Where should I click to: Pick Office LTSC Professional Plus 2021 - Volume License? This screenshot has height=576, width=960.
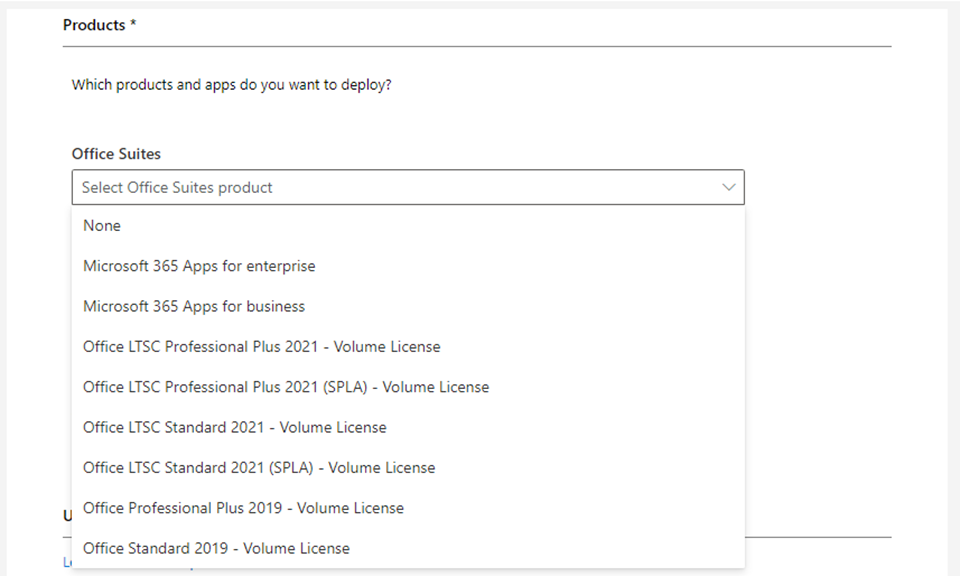click(408, 347)
